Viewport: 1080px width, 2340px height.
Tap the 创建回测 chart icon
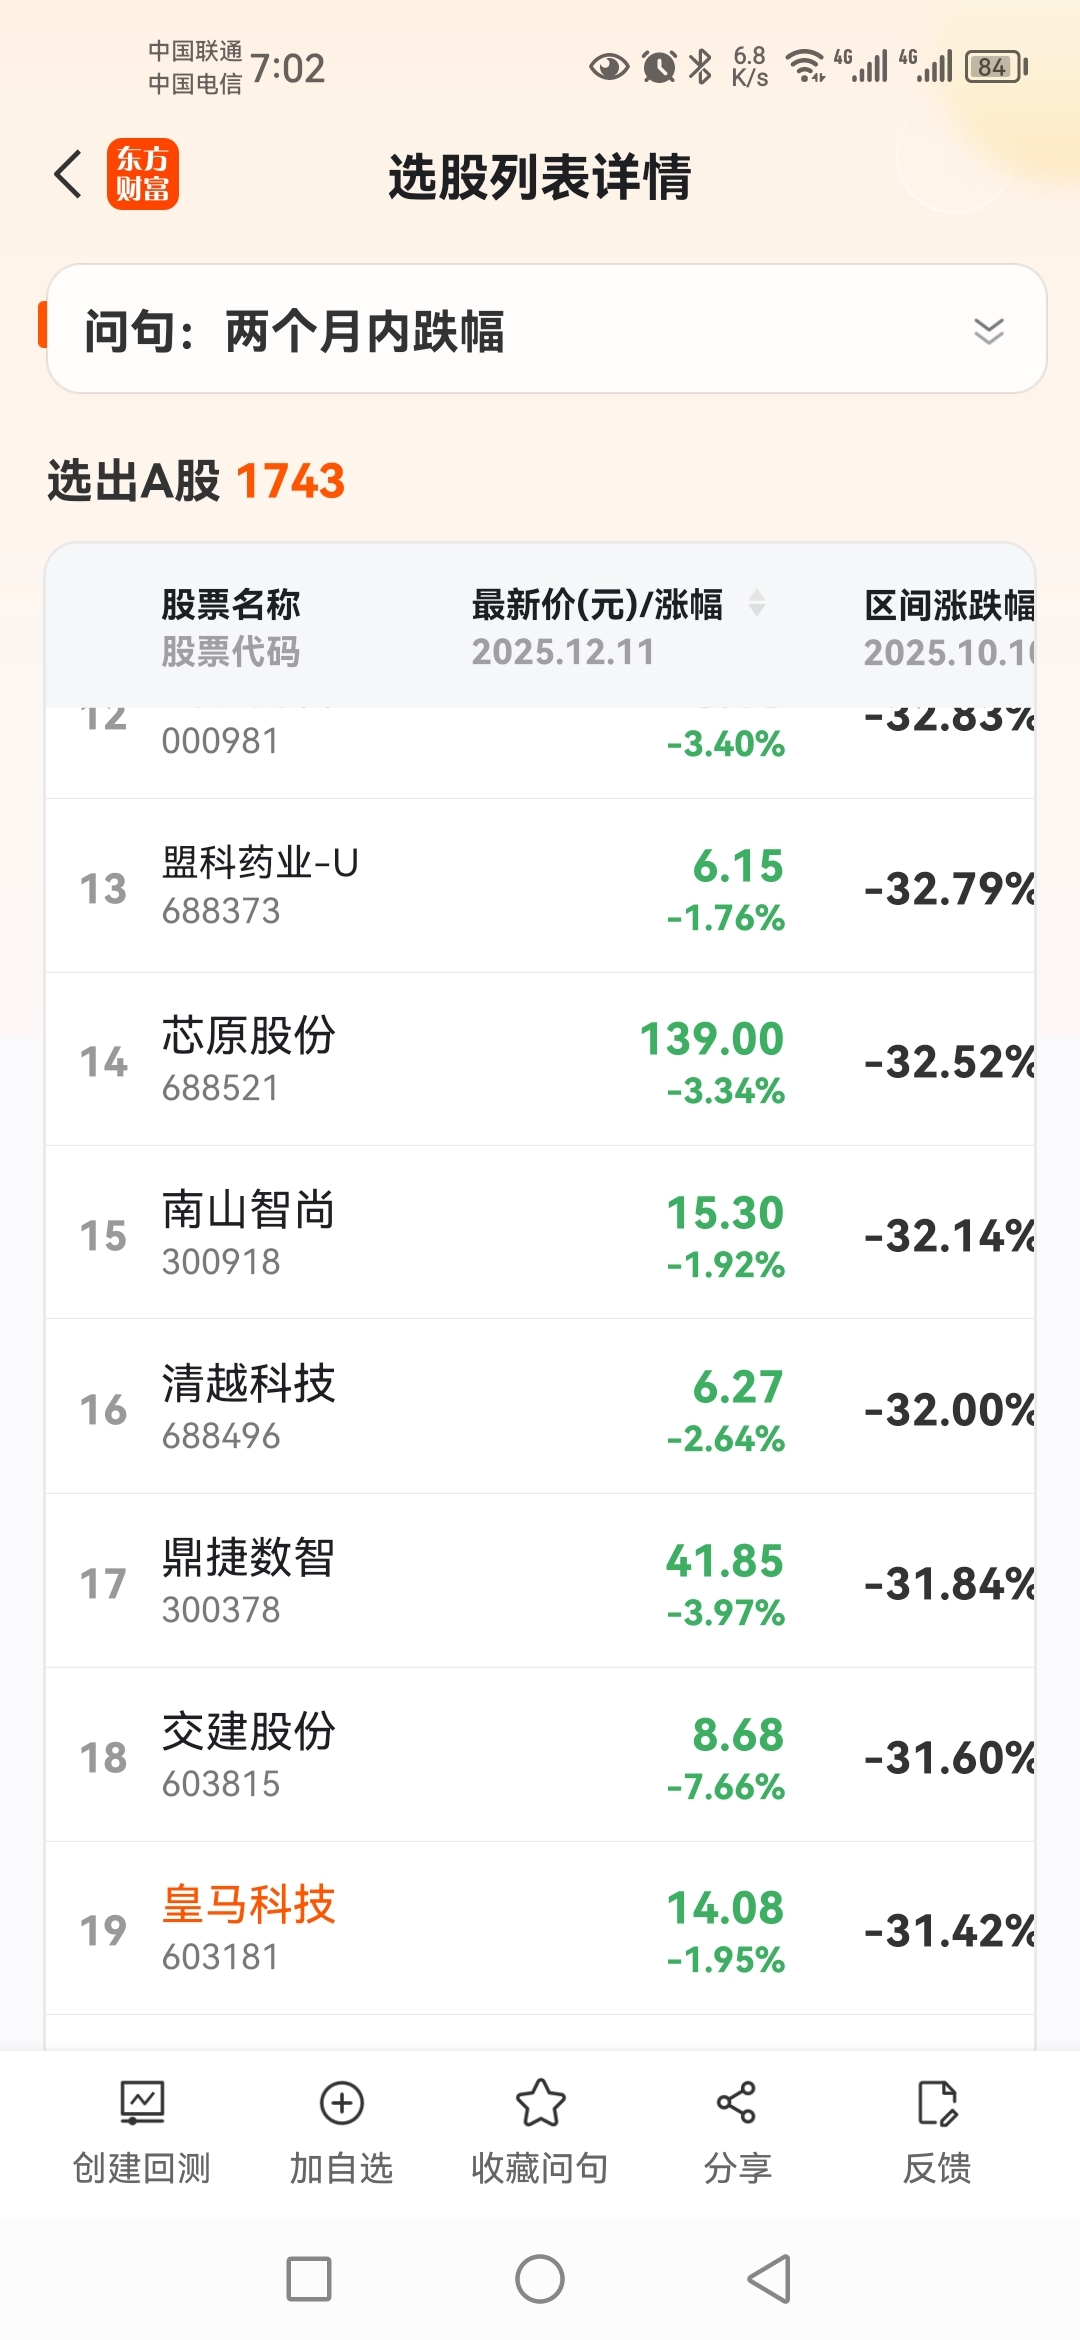142,2102
